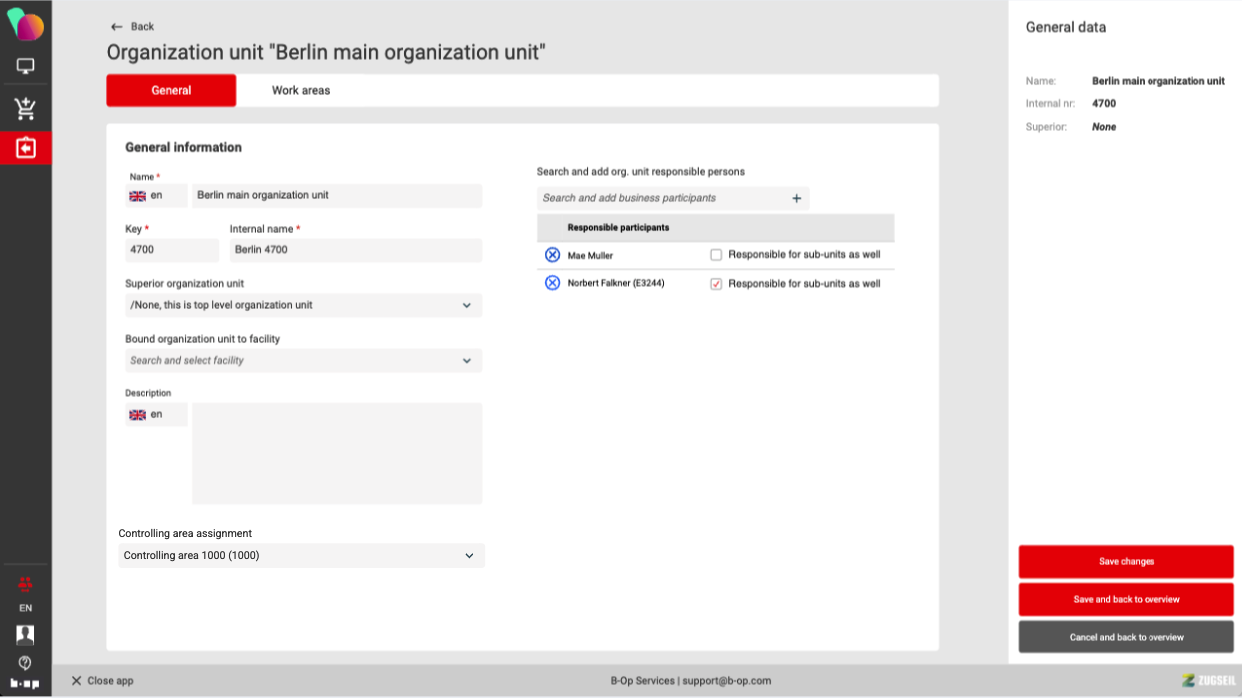Switch to the Work areas tab
The height and width of the screenshot is (698, 1242).
(301, 90)
